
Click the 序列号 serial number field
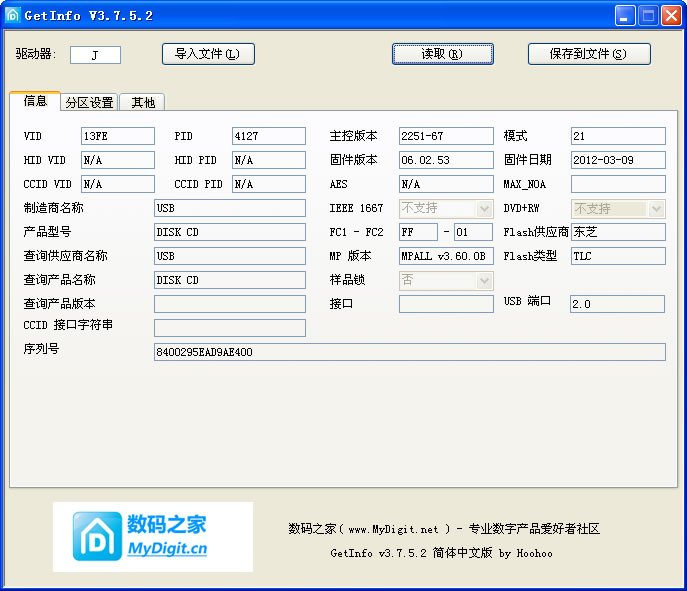point(409,352)
